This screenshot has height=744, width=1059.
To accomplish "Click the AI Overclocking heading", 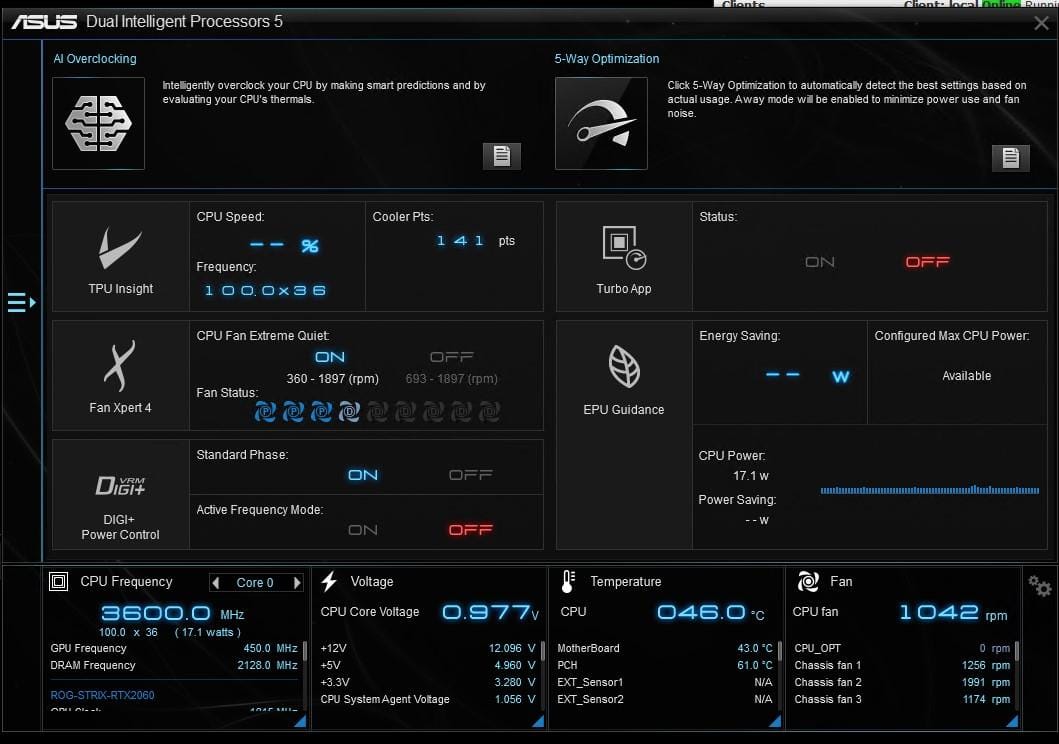I will click(95, 59).
